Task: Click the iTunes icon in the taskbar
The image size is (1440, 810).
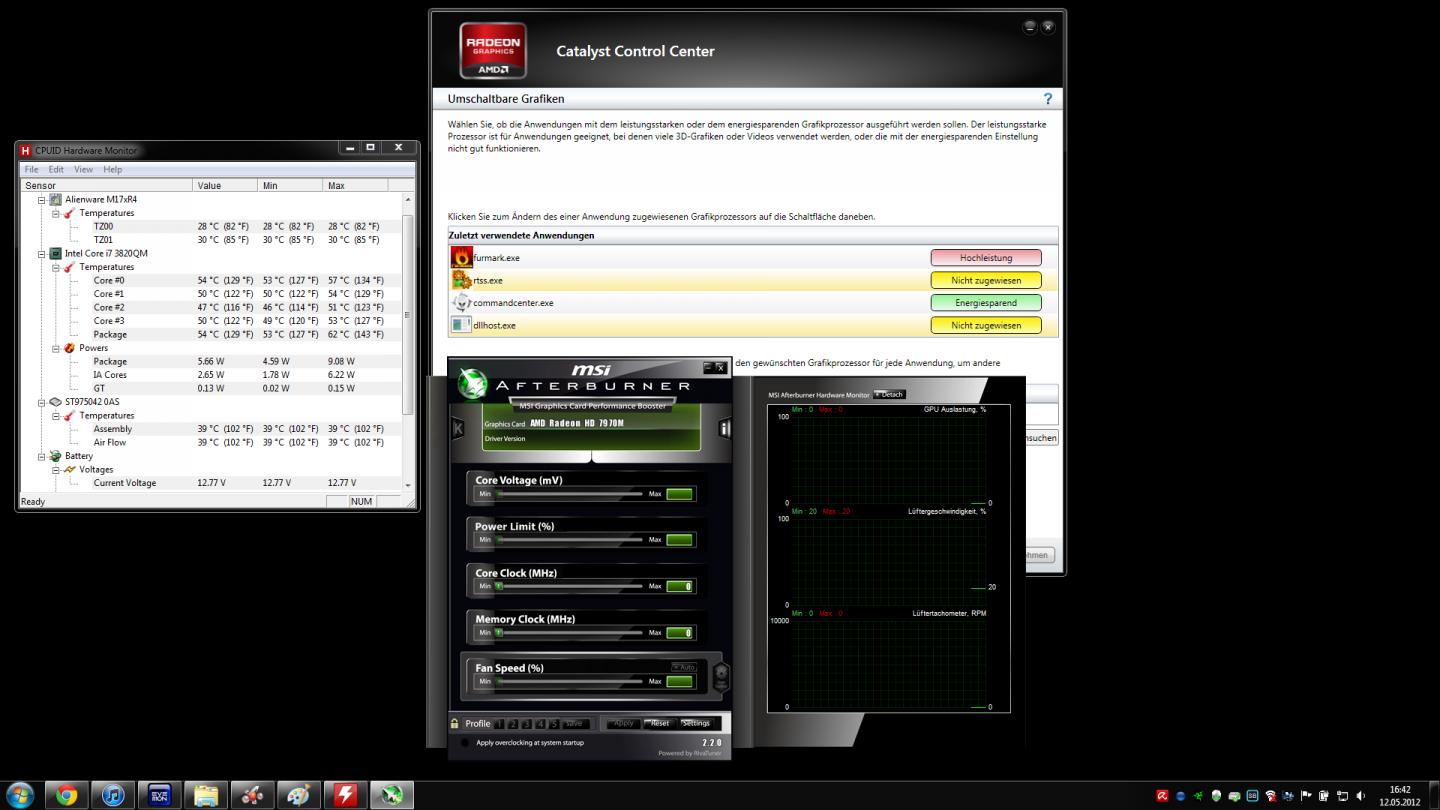Action: click(x=113, y=795)
